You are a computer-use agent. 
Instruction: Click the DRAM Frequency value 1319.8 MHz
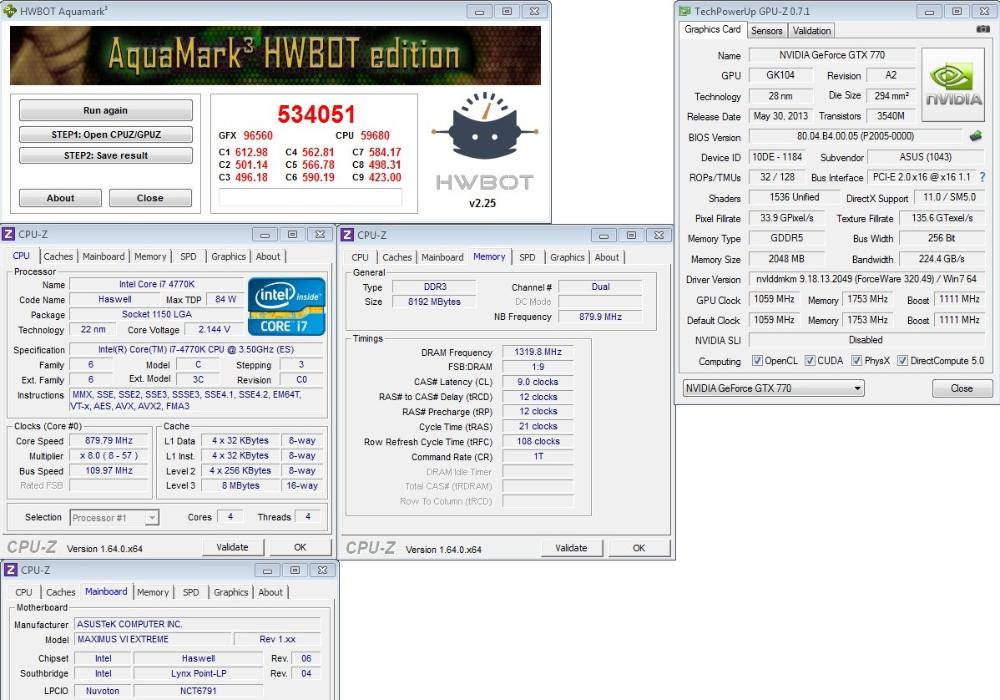538,352
